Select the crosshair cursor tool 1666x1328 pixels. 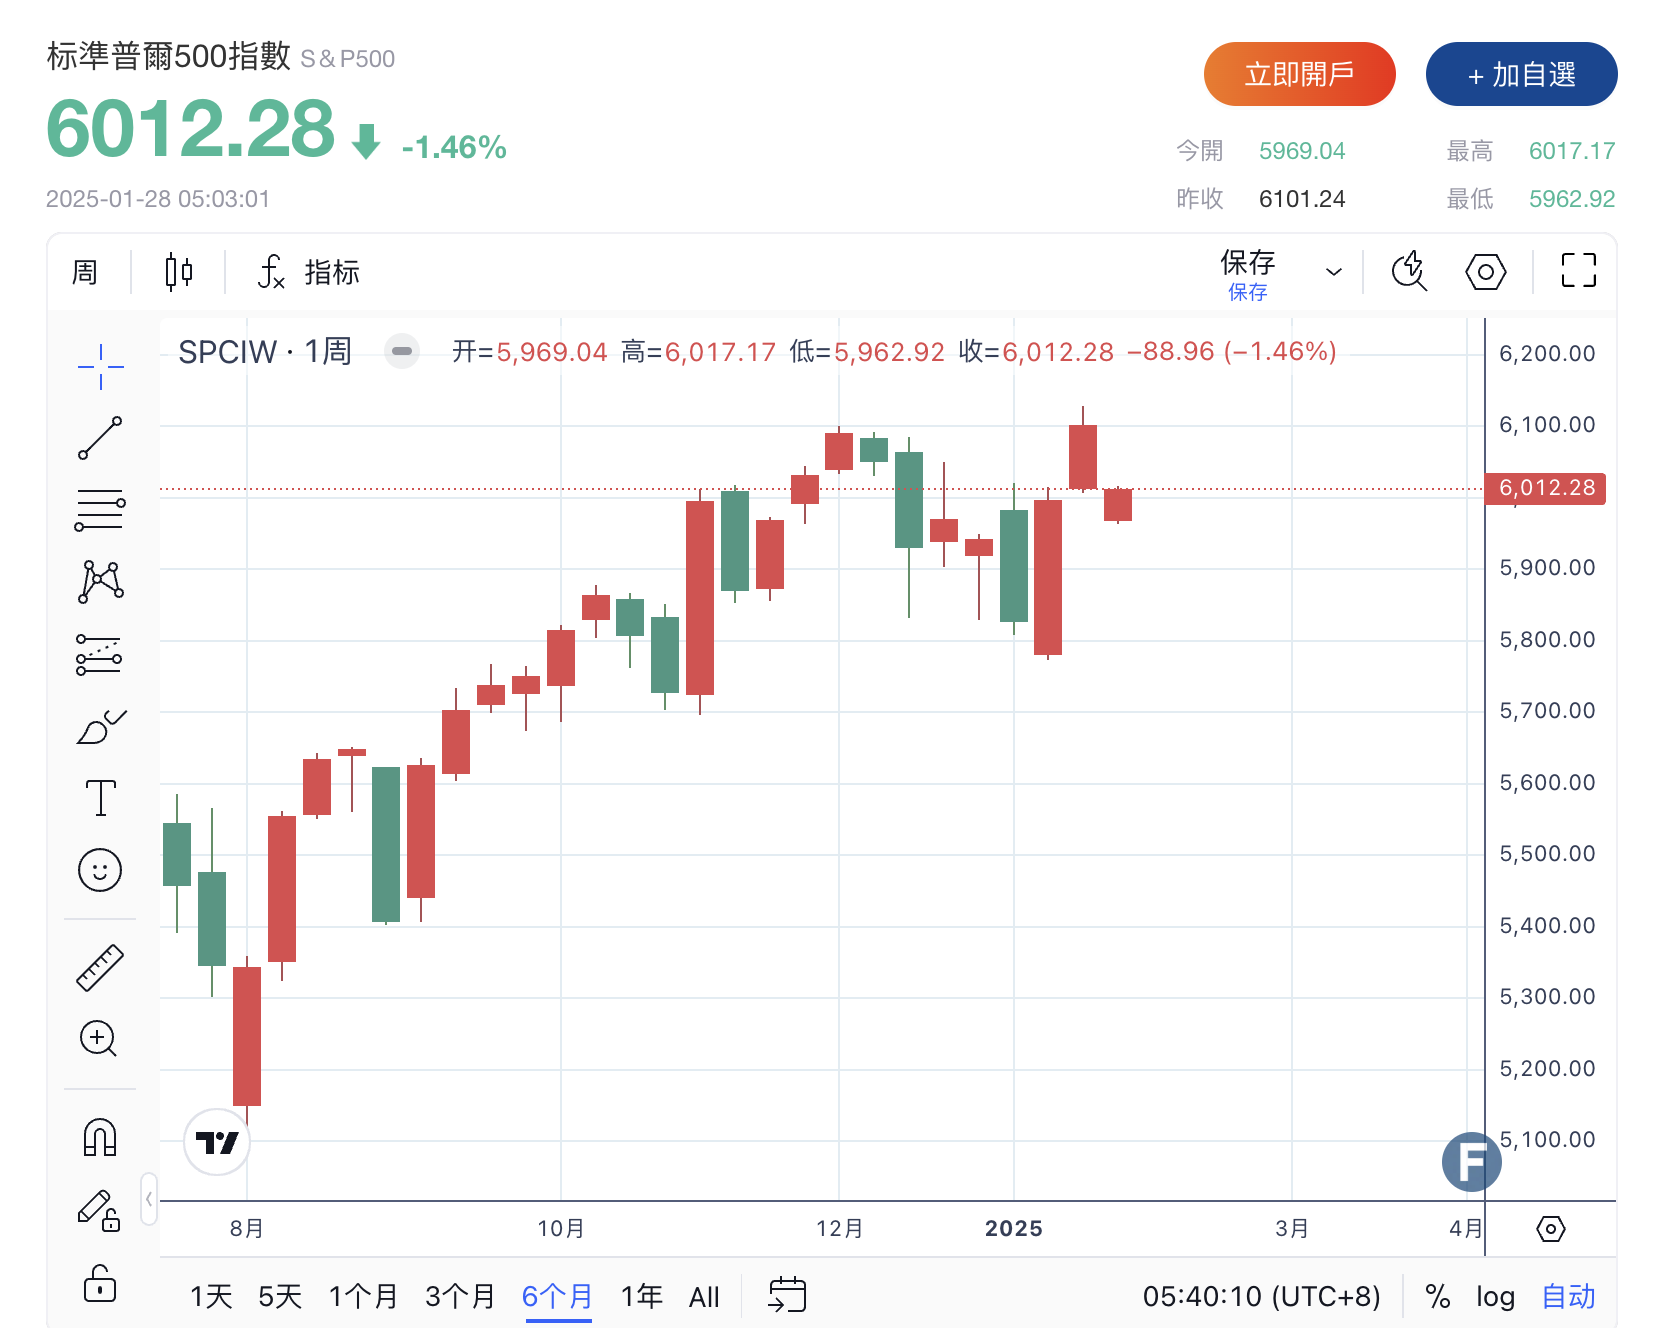pyautogui.click(x=100, y=366)
